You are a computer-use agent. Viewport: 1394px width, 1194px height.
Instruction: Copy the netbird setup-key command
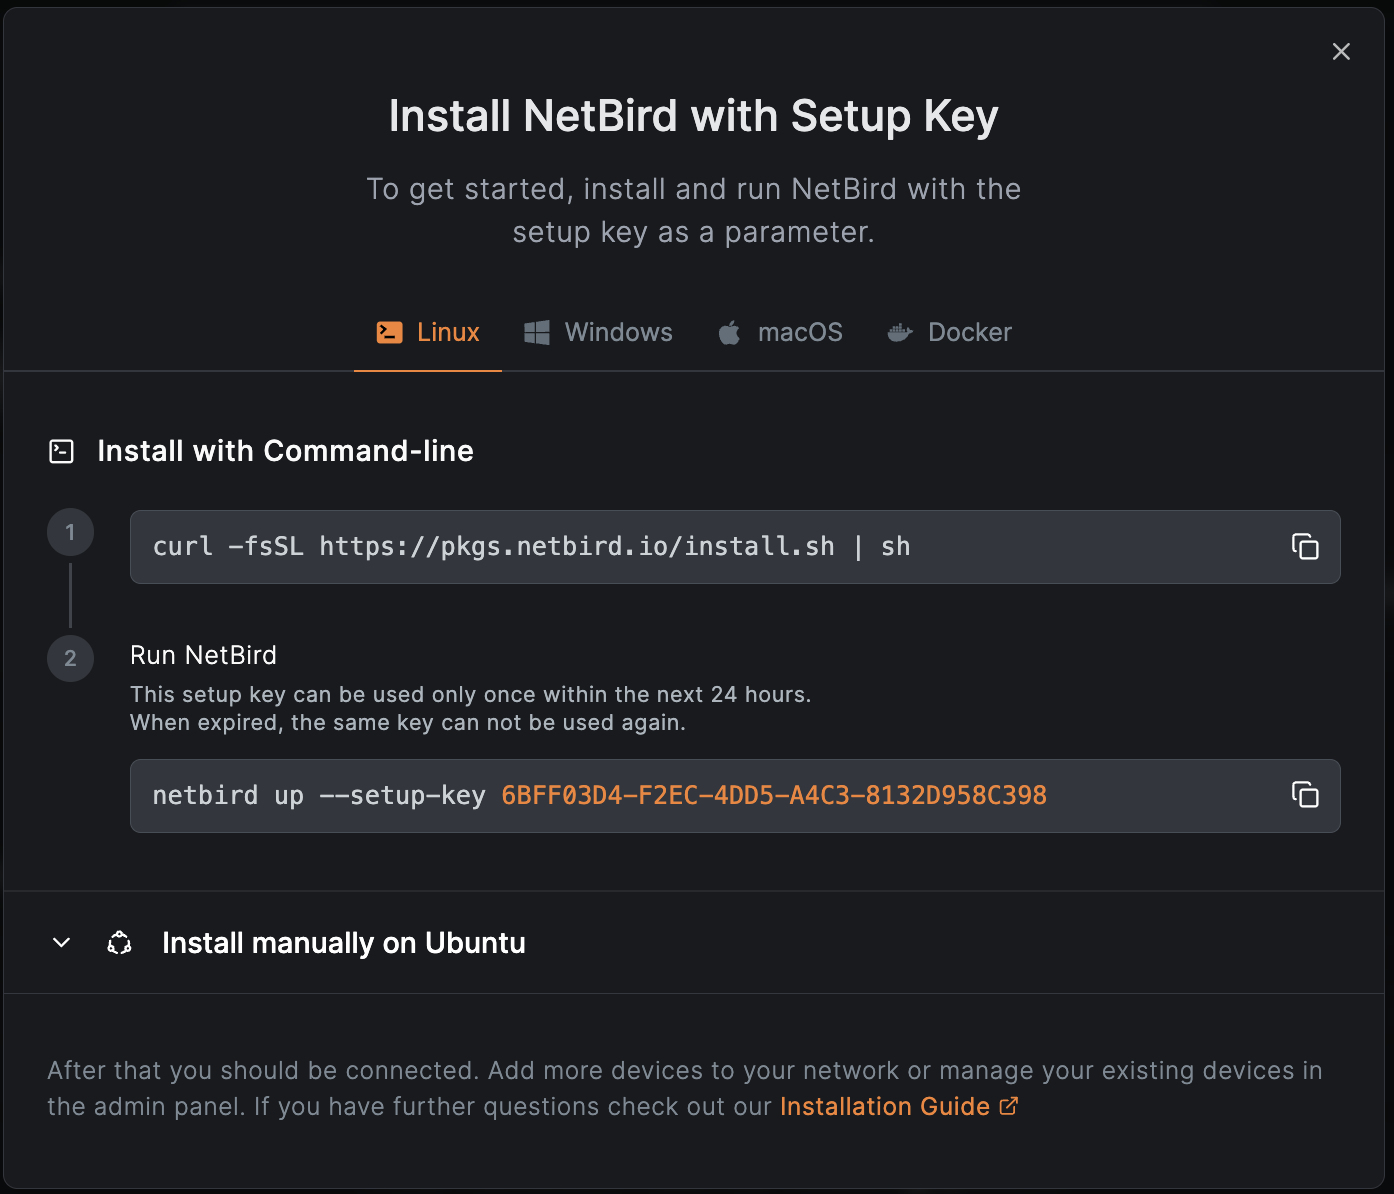point(1305,795)
